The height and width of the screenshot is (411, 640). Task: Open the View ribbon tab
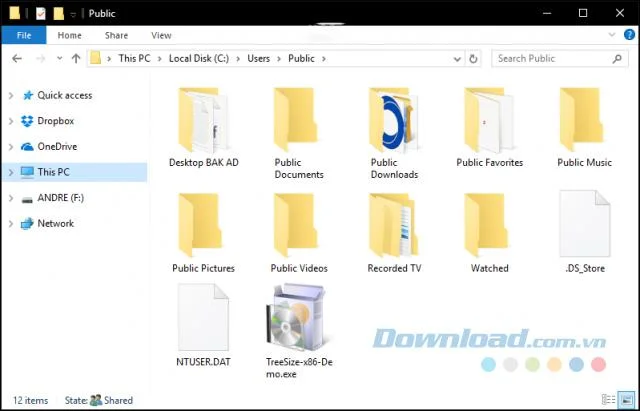pos(161,36)
